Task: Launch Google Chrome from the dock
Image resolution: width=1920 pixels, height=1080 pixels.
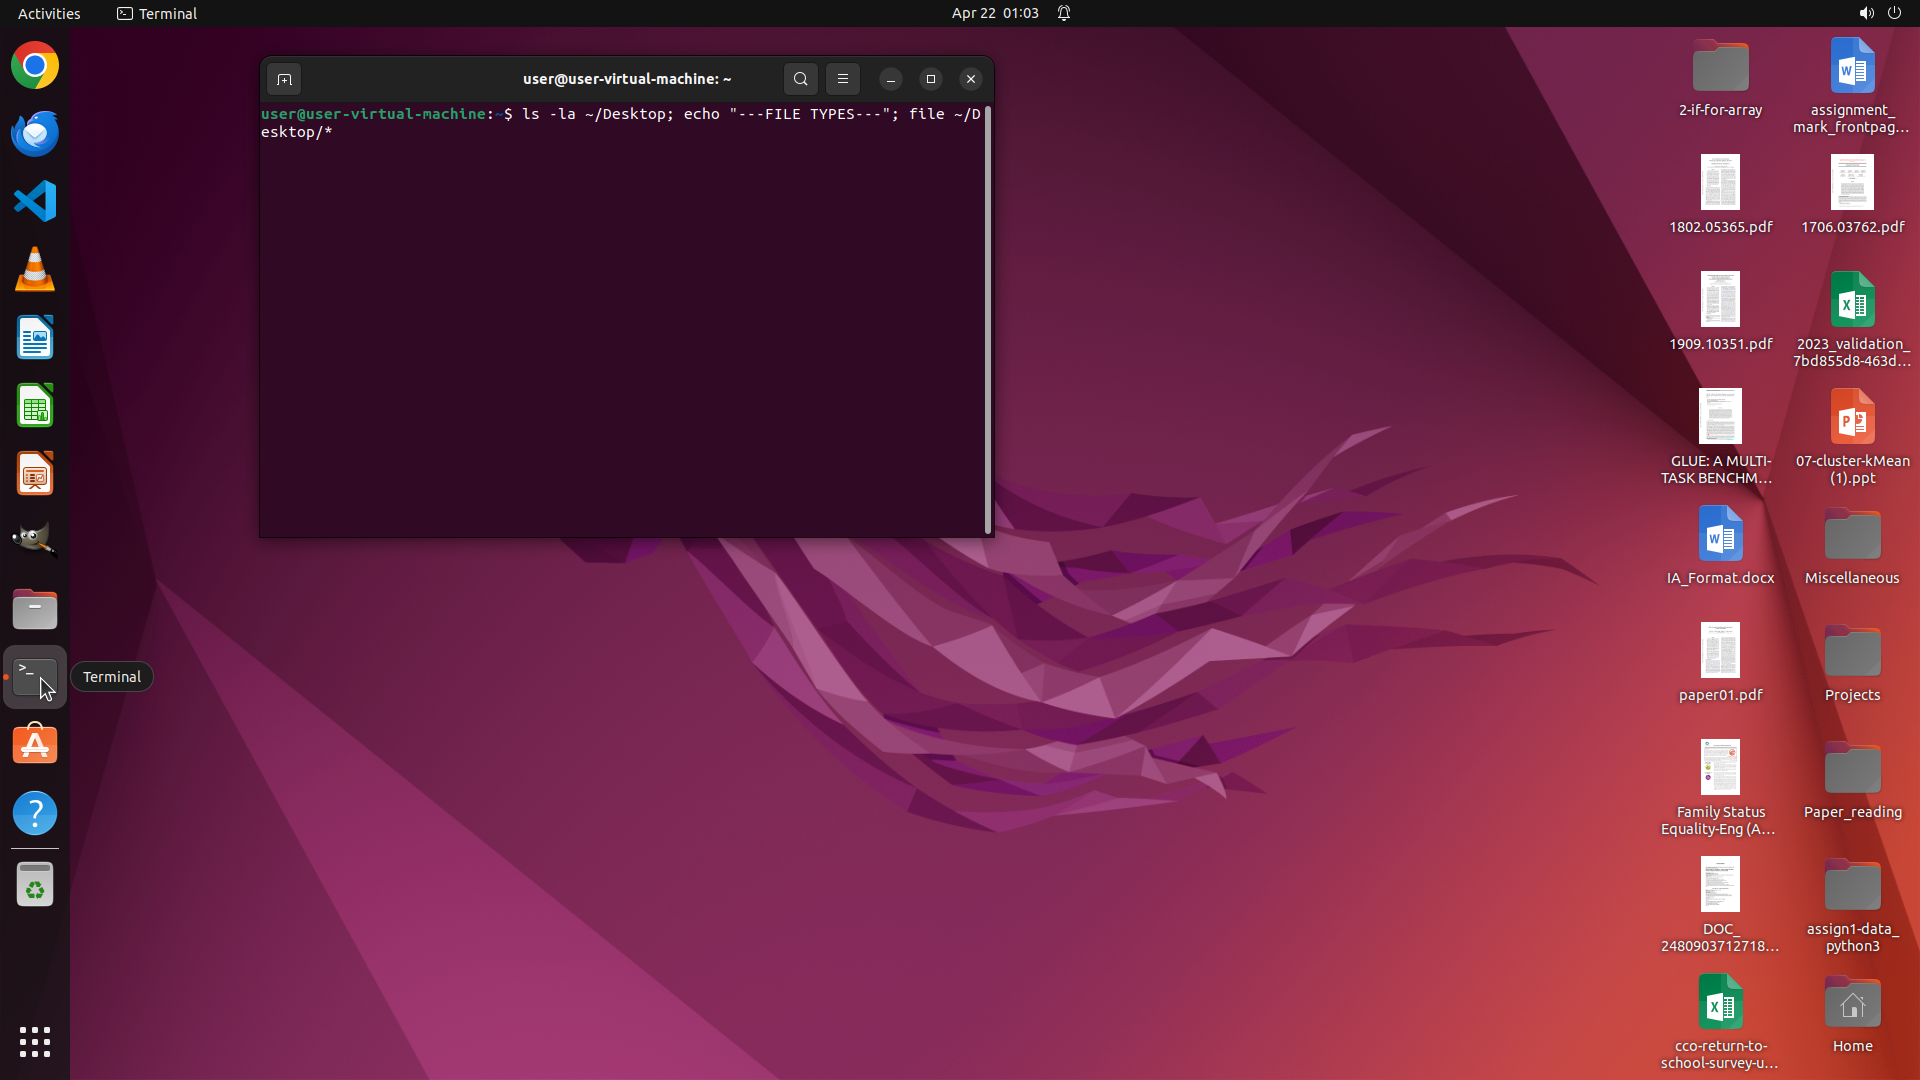Action: 35,66
